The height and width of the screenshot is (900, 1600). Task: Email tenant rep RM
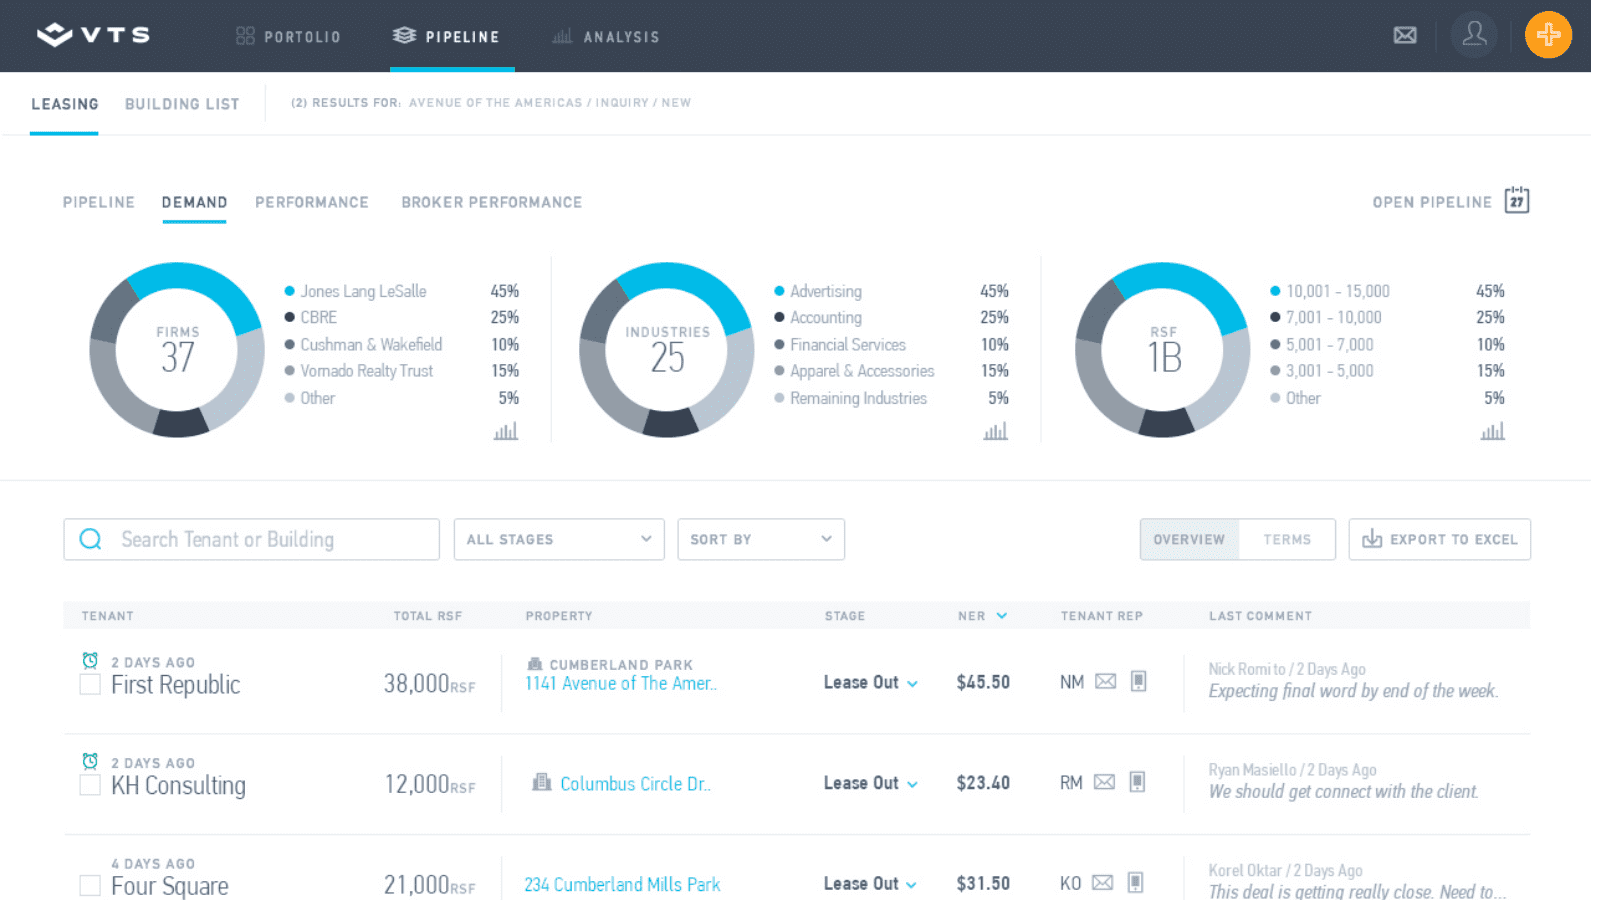click(x=1104, y=782)
